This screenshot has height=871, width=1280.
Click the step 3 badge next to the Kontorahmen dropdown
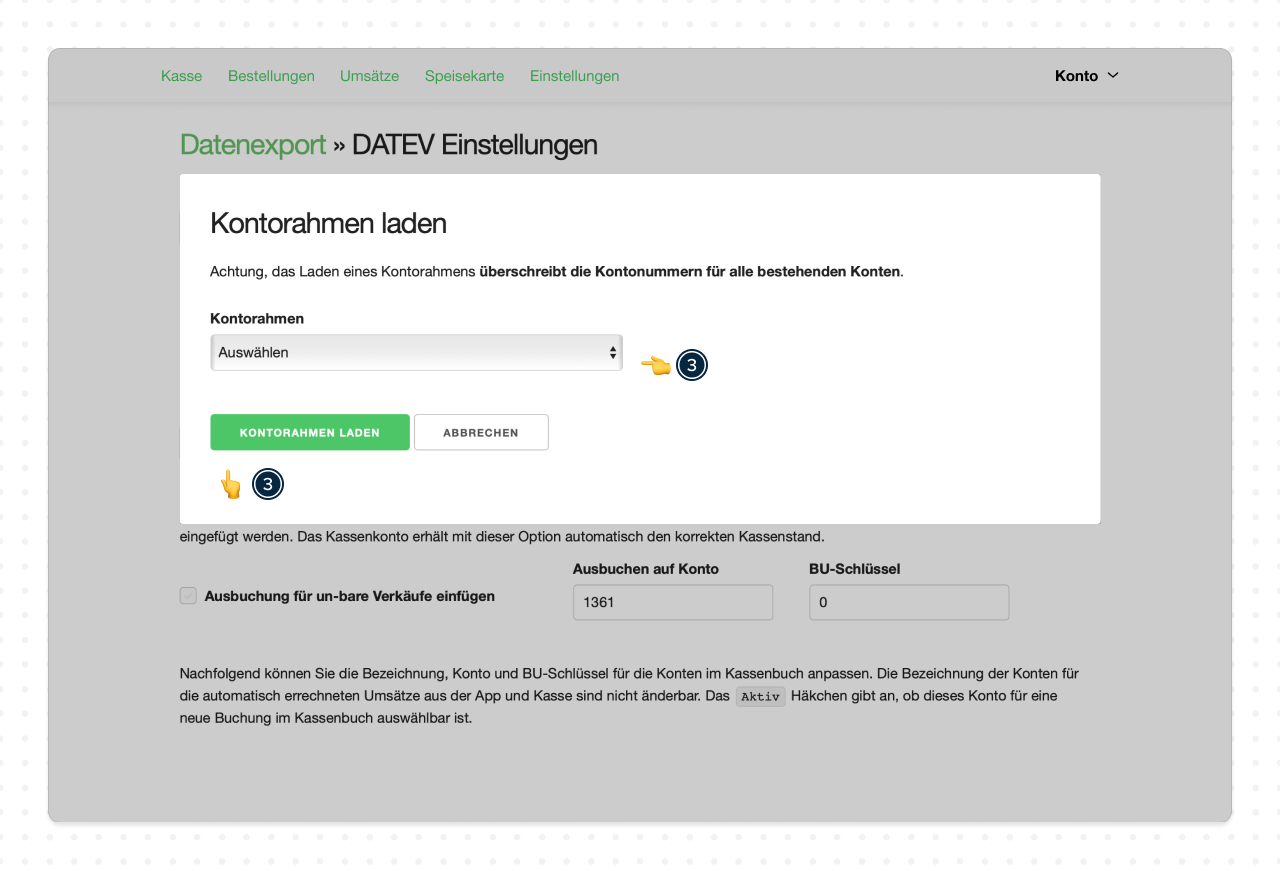point(692,366)
